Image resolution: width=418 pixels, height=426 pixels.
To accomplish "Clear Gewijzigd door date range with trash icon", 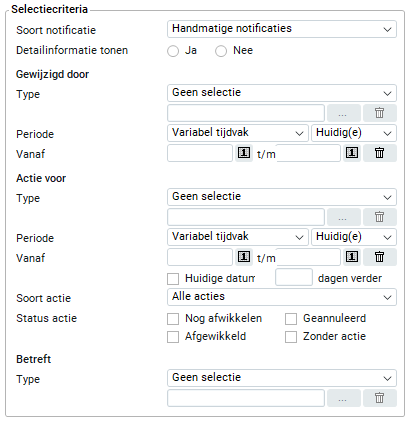I will (380, 153).
